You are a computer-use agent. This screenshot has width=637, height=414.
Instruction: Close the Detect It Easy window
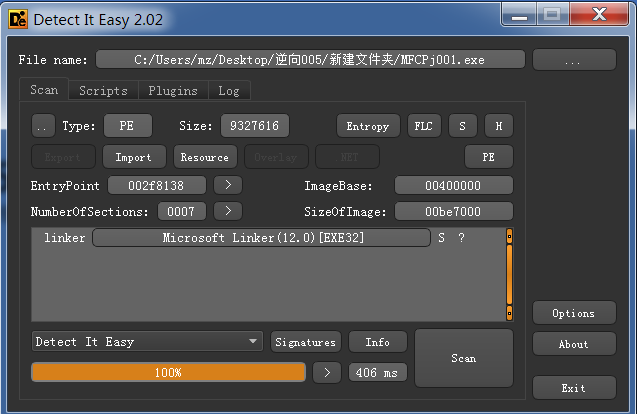tap(599, 15)
